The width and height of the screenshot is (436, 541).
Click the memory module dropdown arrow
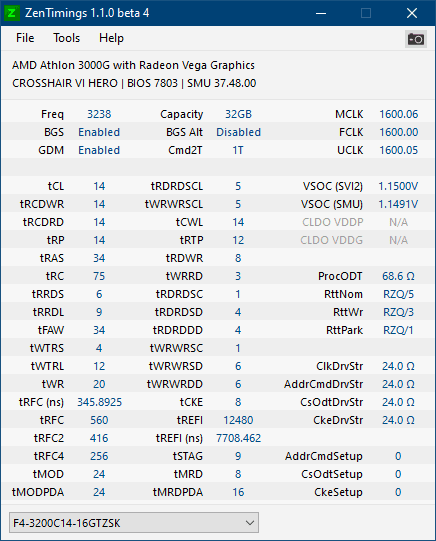pos(250,523)
